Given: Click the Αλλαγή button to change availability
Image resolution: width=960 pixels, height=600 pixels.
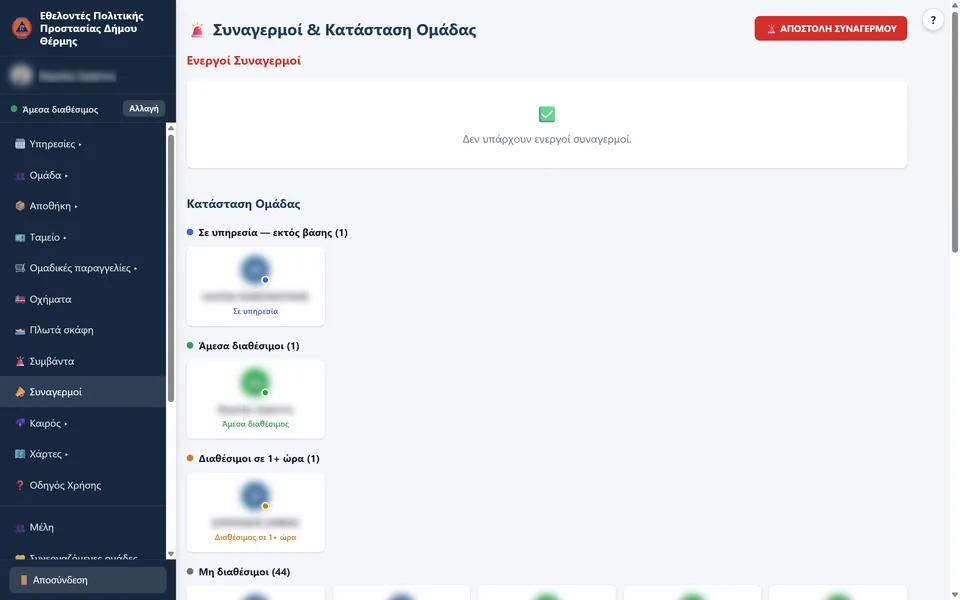Looking at the screenshot, I should coord(144,108).
